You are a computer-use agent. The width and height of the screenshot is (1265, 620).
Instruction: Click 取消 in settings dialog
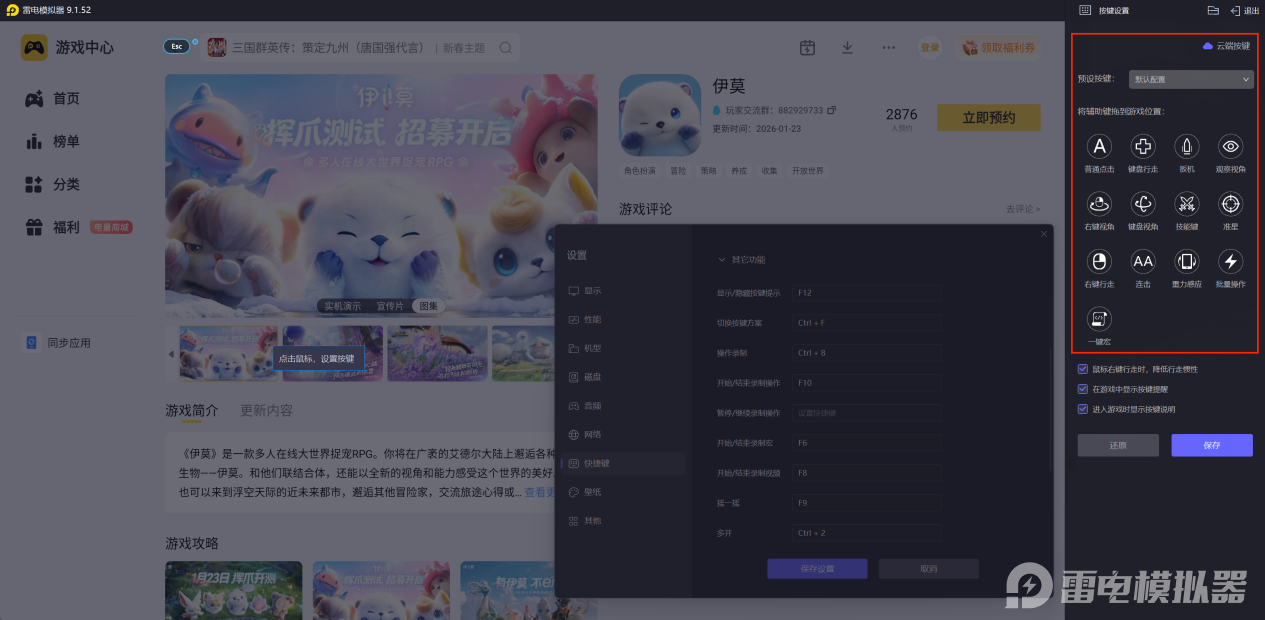(928, 568)
